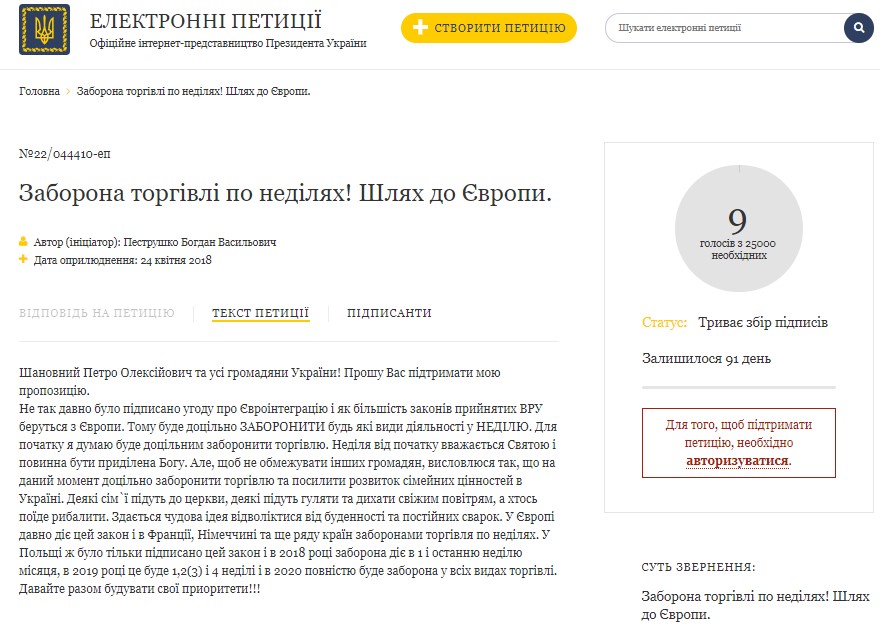
Task: Open the "ВІДПОВІДЬ НА ПЕТИЦІЮ" tab
Action: coord(95,313)
